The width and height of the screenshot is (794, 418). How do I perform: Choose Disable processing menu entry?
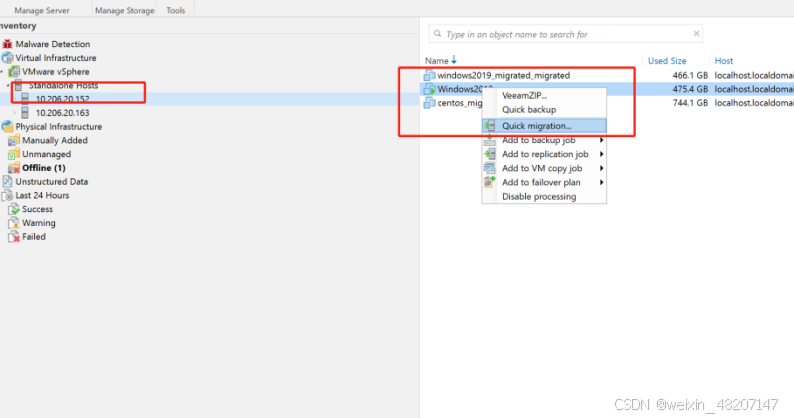[x=544, y=197]
